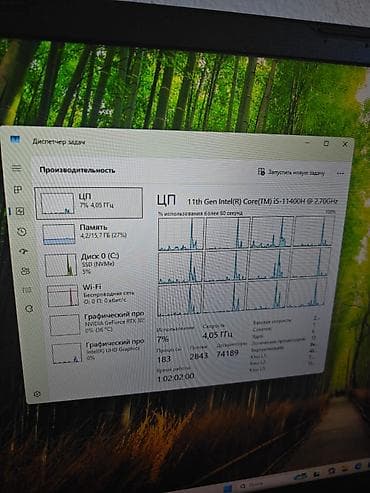Click the 7% utilization value
The image size is (370, 493).
[162, 339]
